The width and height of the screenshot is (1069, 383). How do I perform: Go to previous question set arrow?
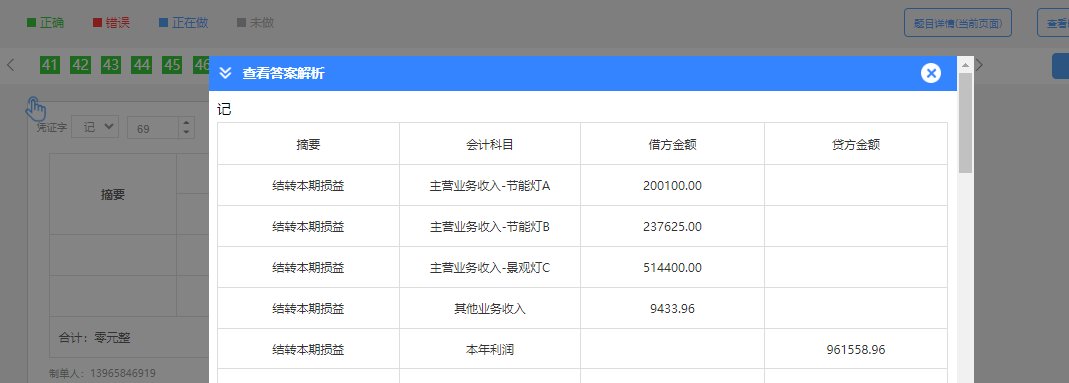pos(10,65)
